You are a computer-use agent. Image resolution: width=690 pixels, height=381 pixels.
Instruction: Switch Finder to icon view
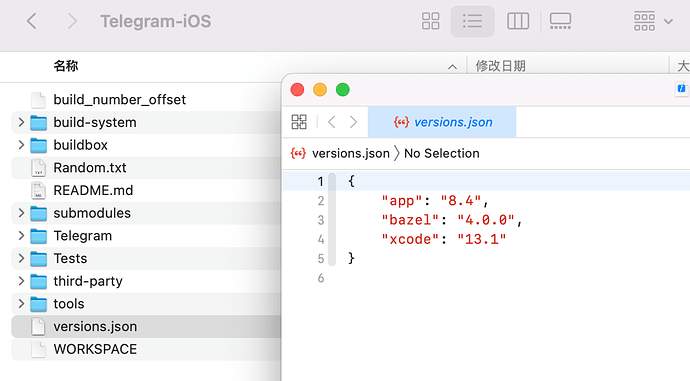(430, 21)
